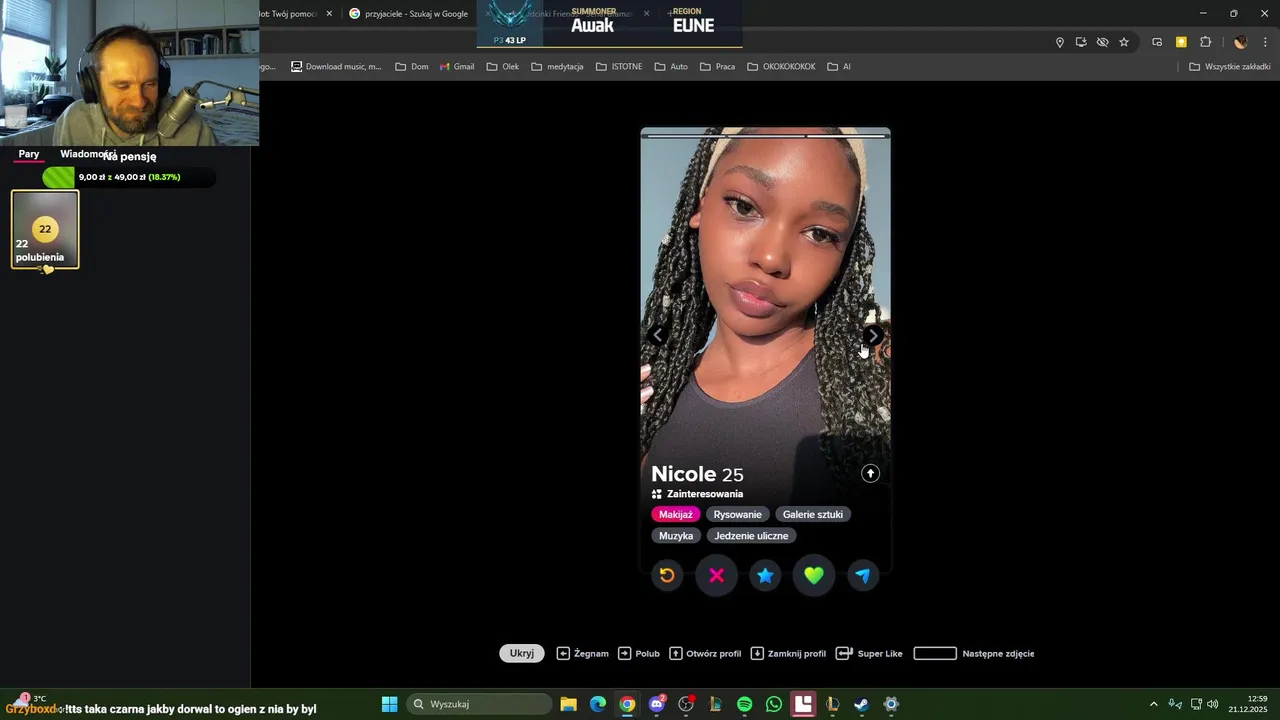Open Steam from taskbar

pos(861,704)
